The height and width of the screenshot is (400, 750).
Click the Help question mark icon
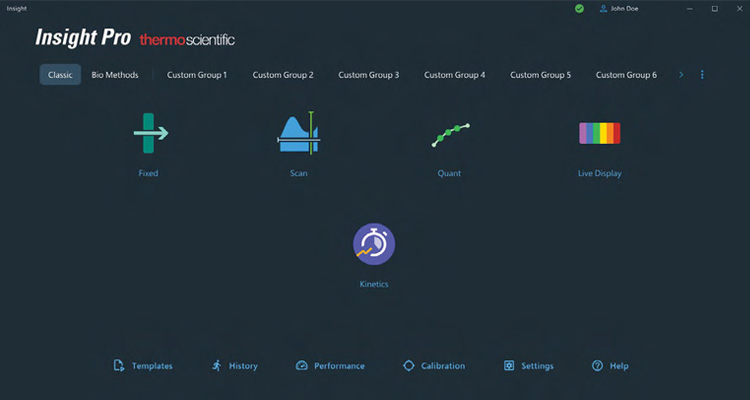[x=597, y=366]
